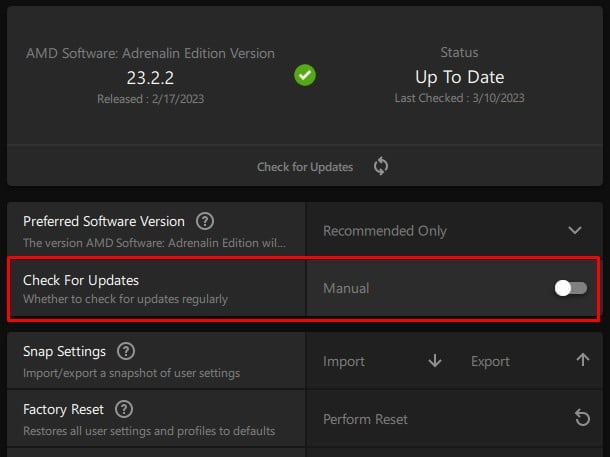Click Perform Reset text
Screen dimensions: 610x457
[365, 419]
